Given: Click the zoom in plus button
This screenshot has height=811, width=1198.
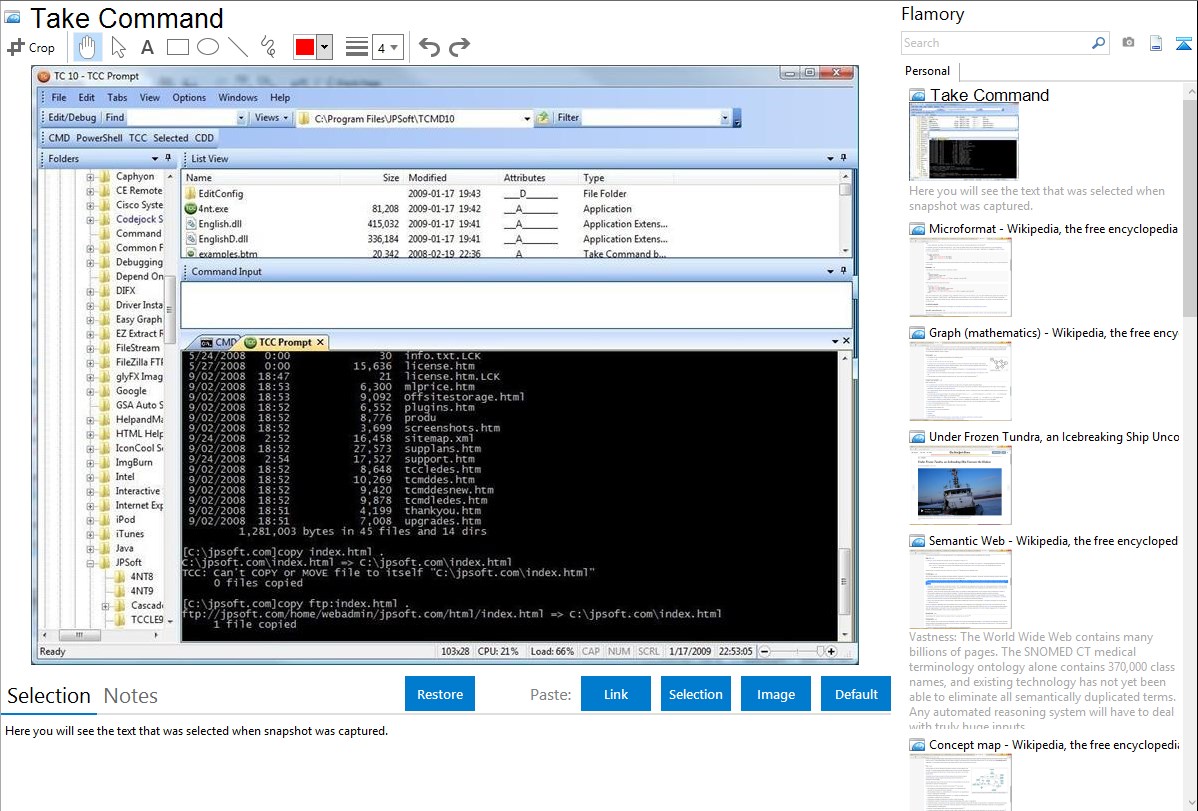Looking at the screenshot, I should pyautogui.click(x=831, y=651).
